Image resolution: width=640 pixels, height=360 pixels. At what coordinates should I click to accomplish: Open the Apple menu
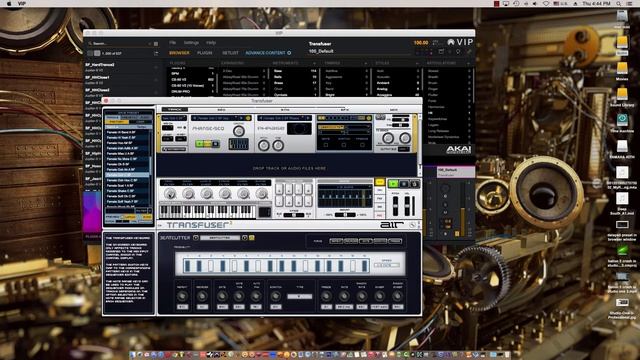pyautogui.click(x=9, y=3)
